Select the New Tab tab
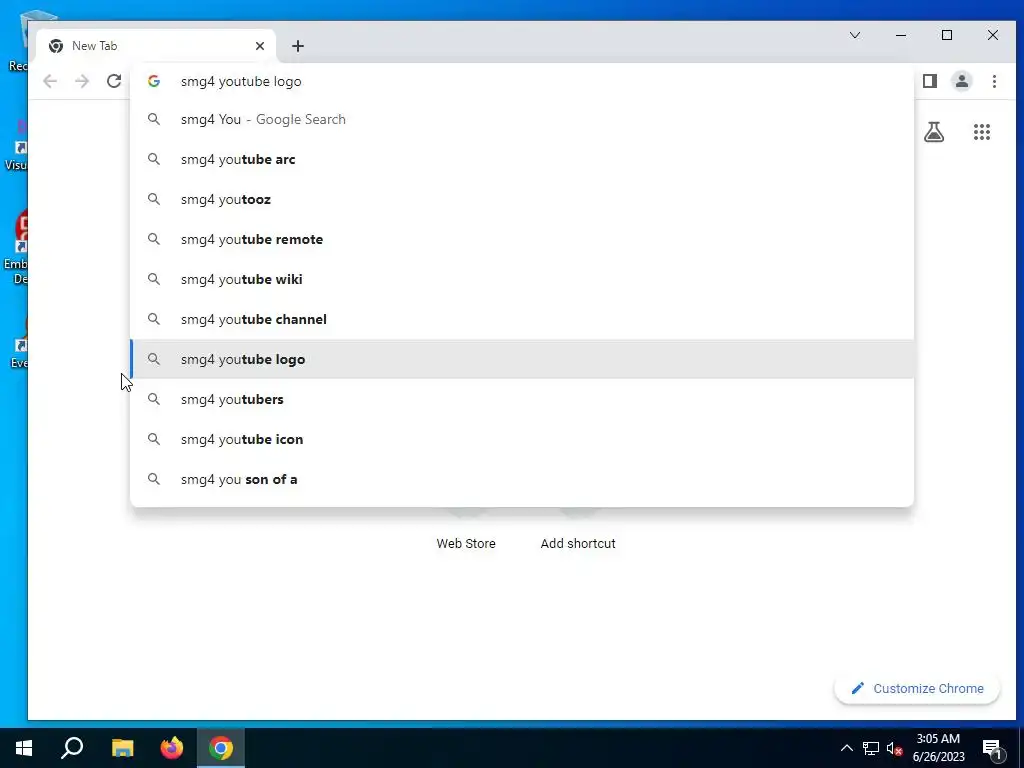Screen dimensions: 1024x768 click(155, 46)
